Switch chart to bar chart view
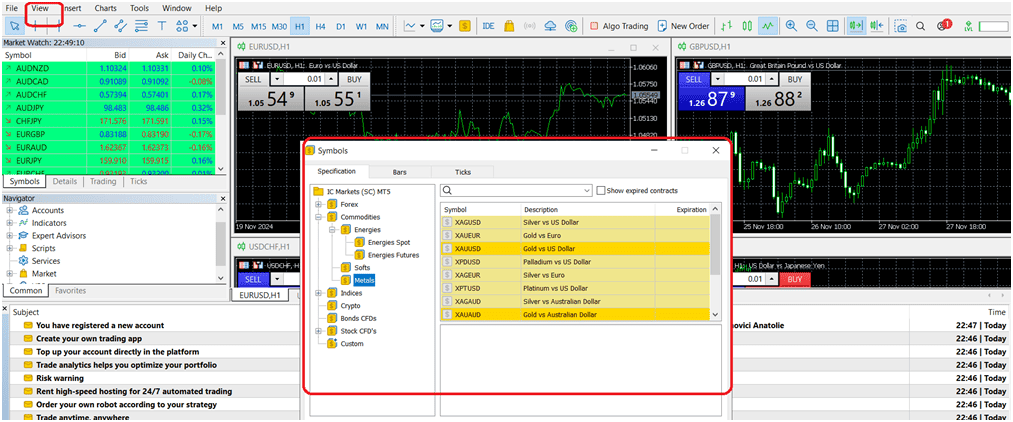The image size is (1013, 422). click(x=727, y=26)
